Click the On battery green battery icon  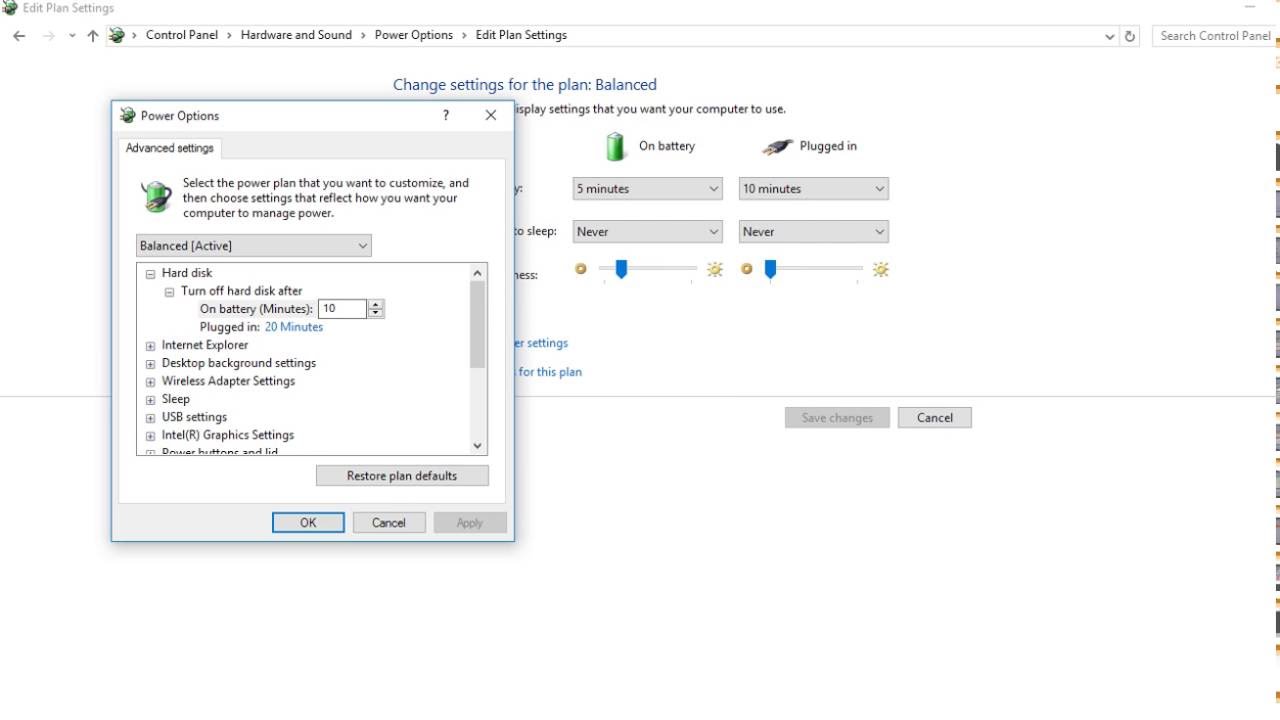(615, 146)
